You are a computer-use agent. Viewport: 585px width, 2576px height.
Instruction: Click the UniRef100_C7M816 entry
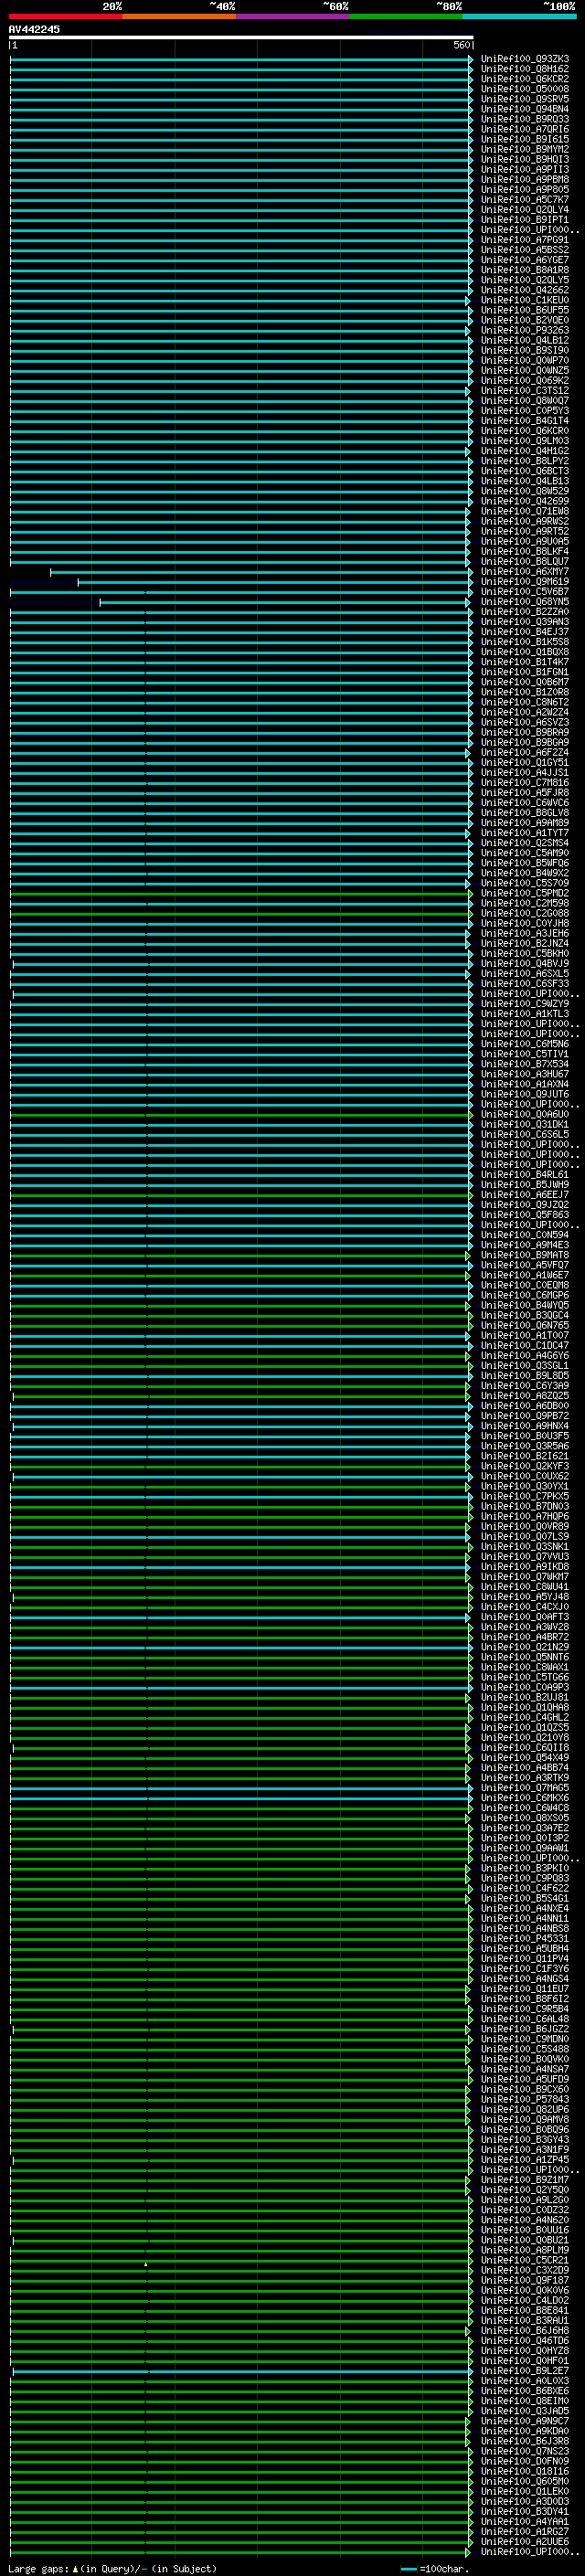[525, 783]
